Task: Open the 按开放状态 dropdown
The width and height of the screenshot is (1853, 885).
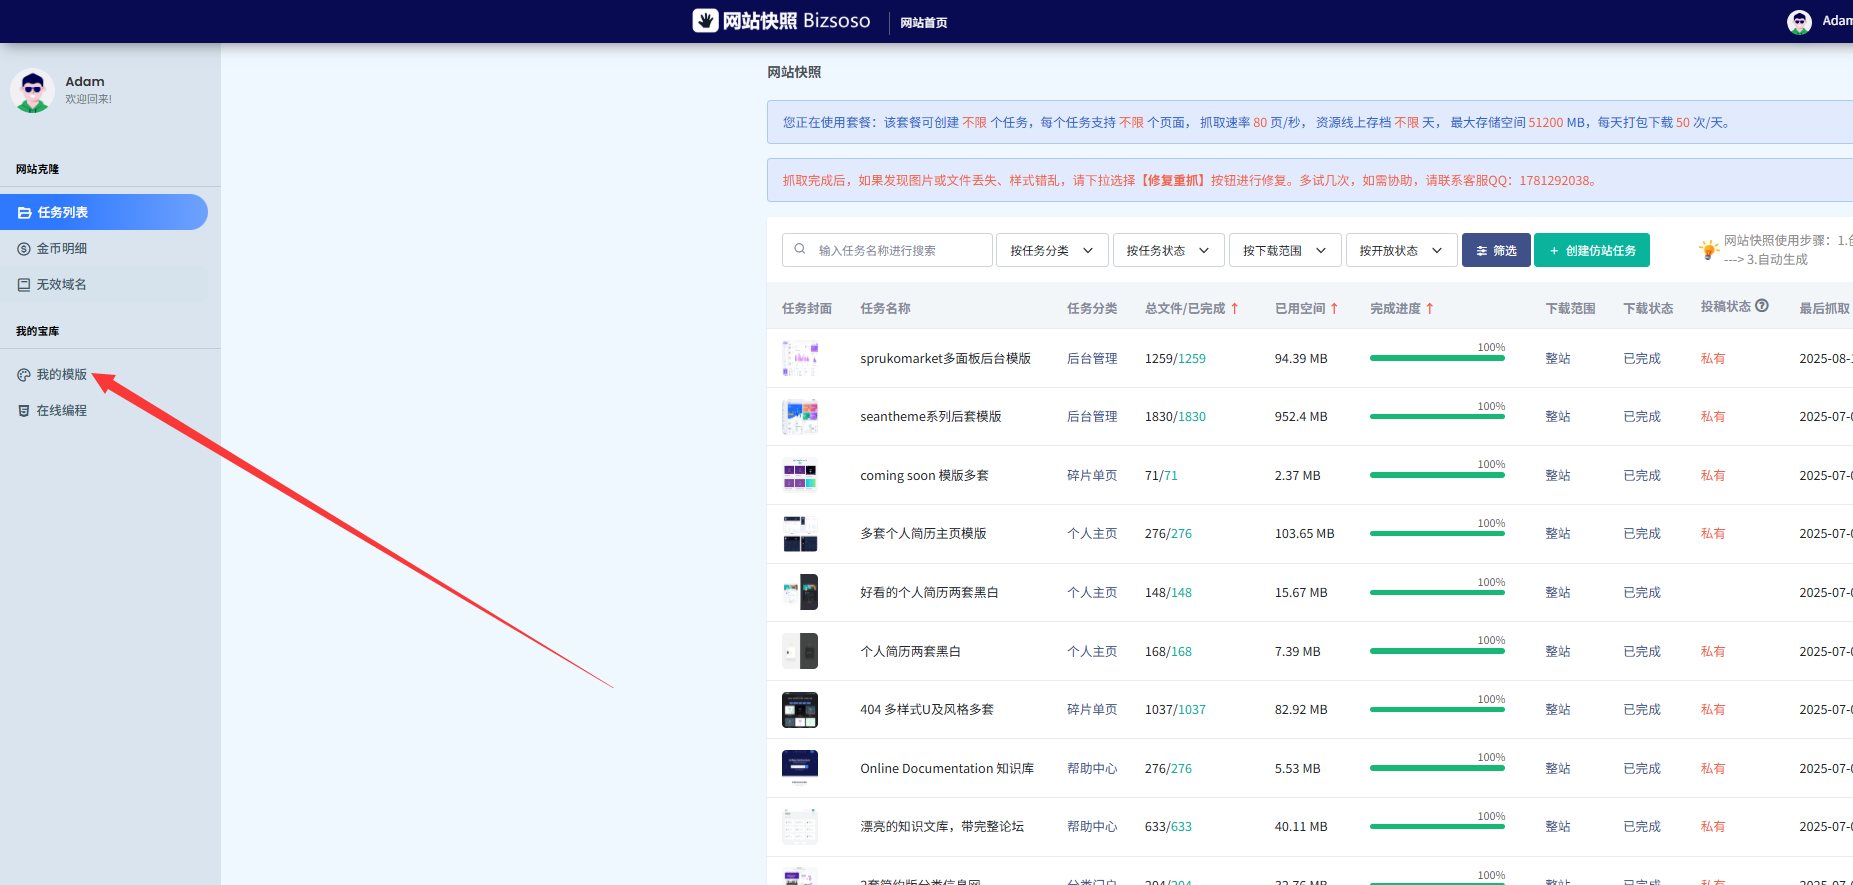Action: click(1400, 250)
